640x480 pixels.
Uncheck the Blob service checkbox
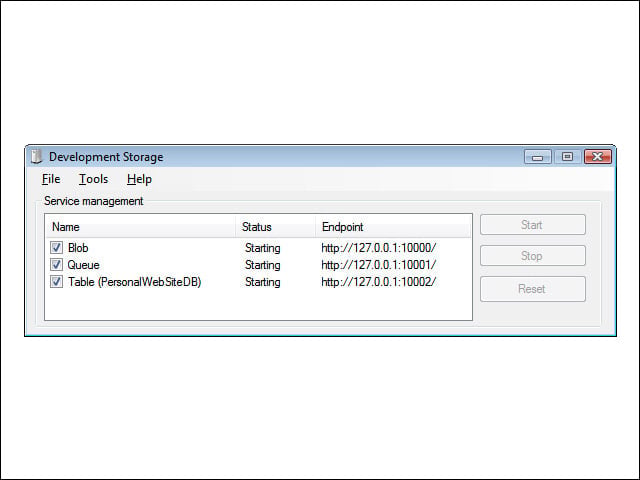point(56,247)
